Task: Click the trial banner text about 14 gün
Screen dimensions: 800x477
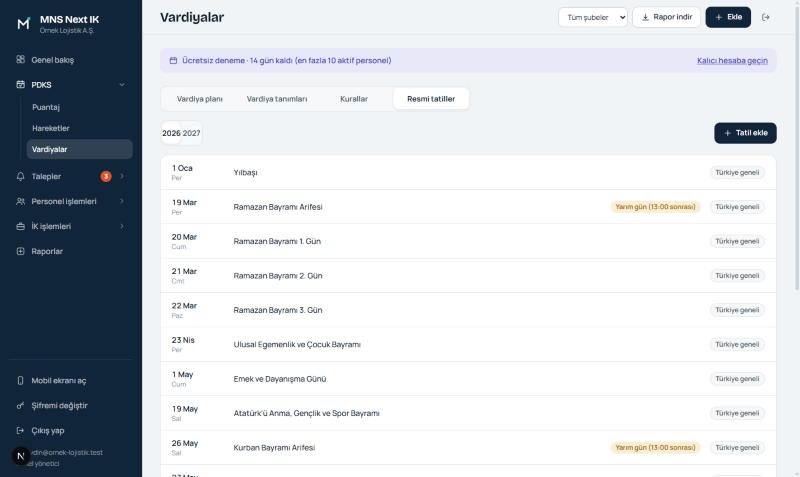Action: tap(287, 60)
